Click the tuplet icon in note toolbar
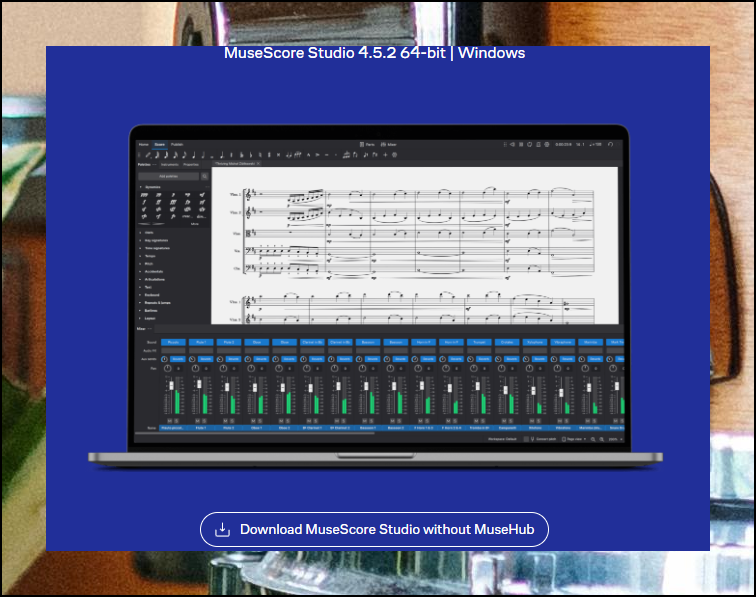 tap(347, 155)
